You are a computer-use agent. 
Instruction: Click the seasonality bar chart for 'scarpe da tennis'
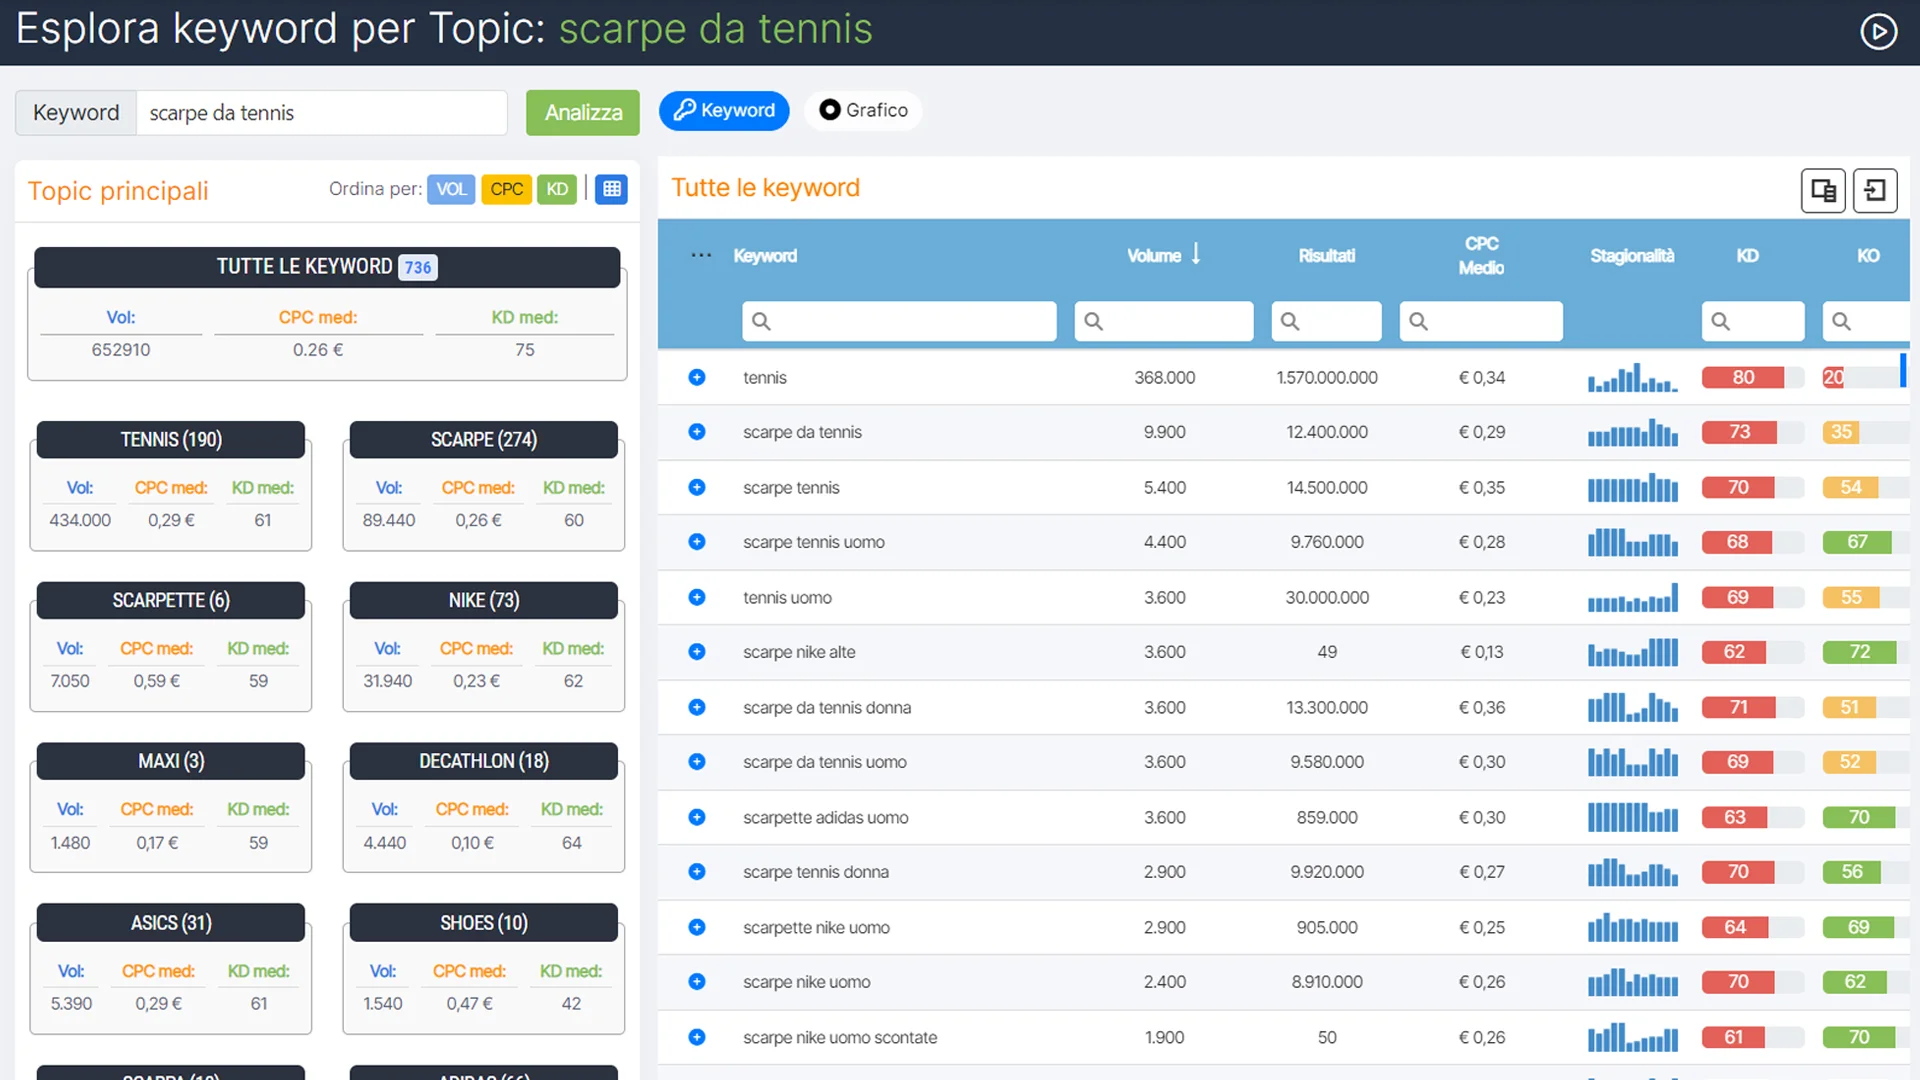pyautogui.click(x=1632, y=433)
